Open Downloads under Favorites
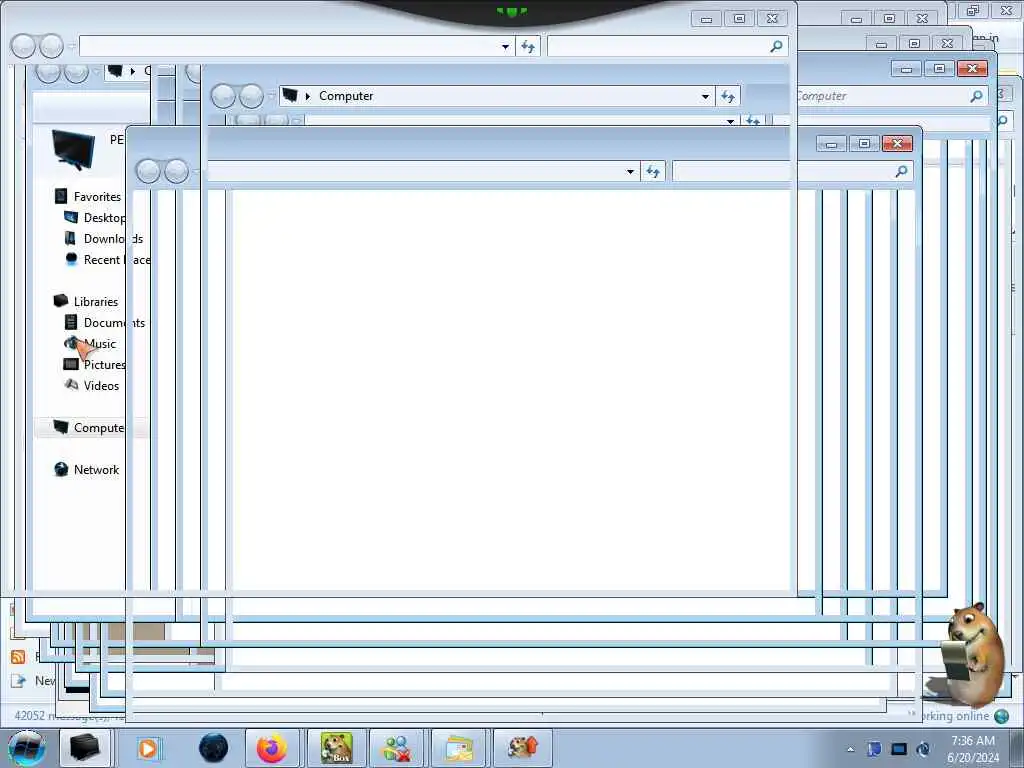 pos(103,238)
